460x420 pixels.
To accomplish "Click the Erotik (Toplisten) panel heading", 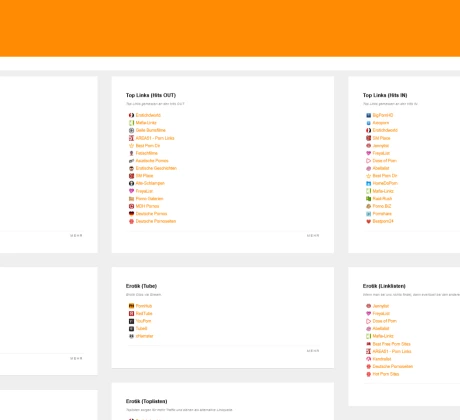I will coord(147,401).
